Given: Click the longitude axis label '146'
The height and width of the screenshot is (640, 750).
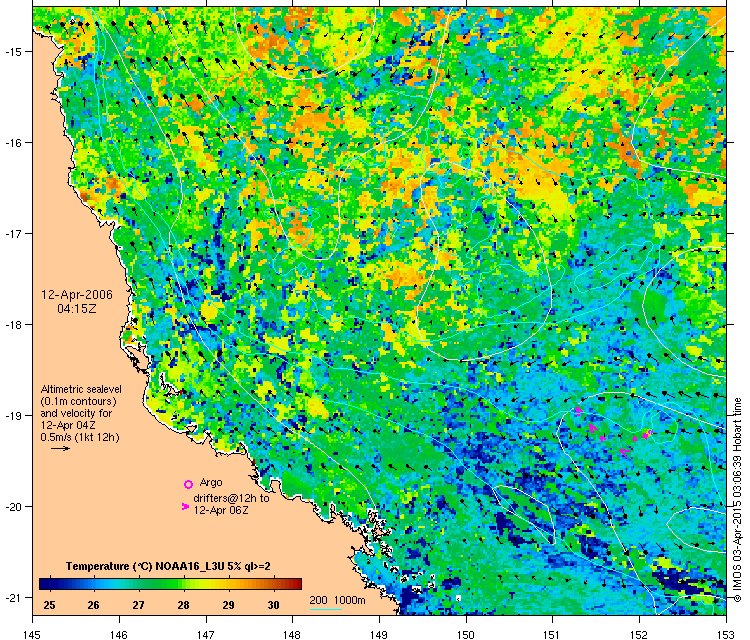Looking at the screenshot, I should (x=119, y=634).
